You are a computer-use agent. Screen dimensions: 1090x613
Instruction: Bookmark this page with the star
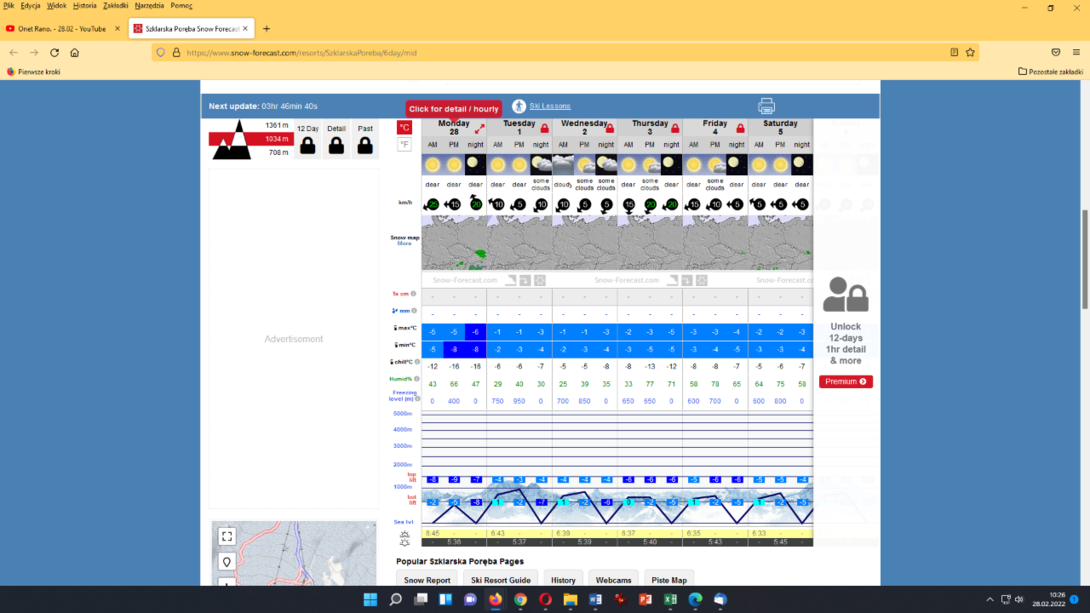point(970,52)
